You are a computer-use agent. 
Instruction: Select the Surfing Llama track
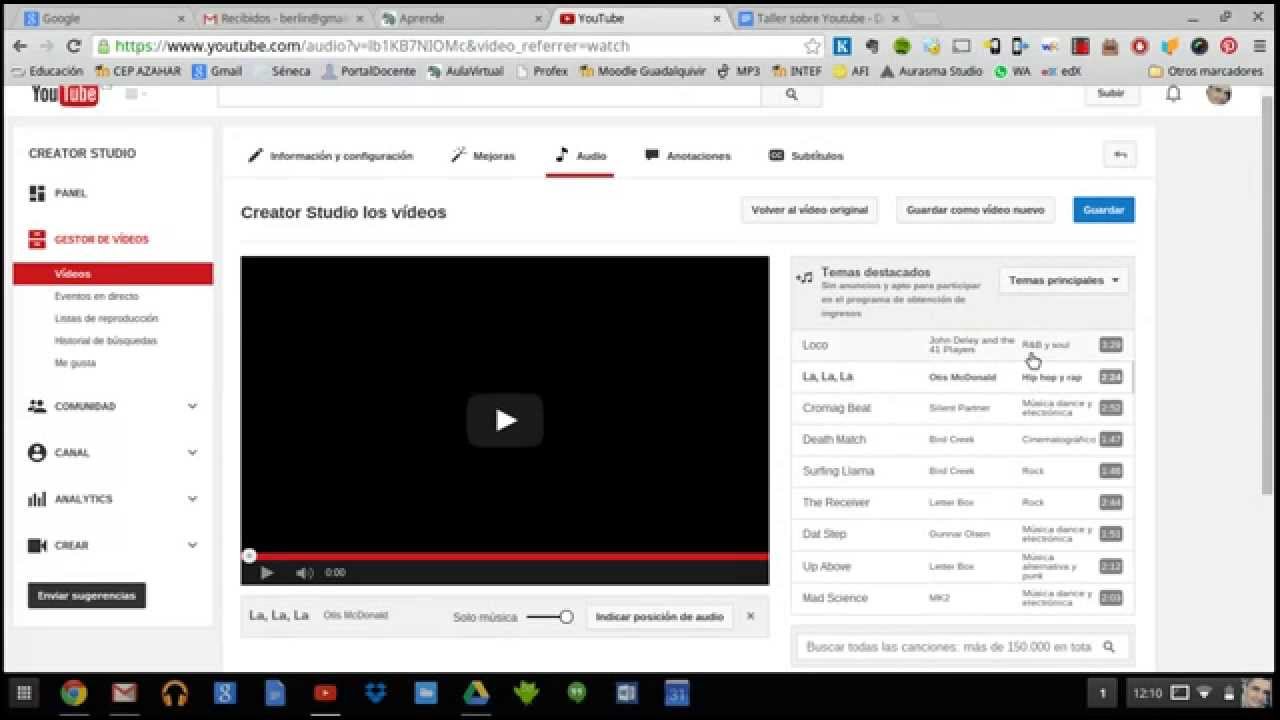tap(960, 471)
